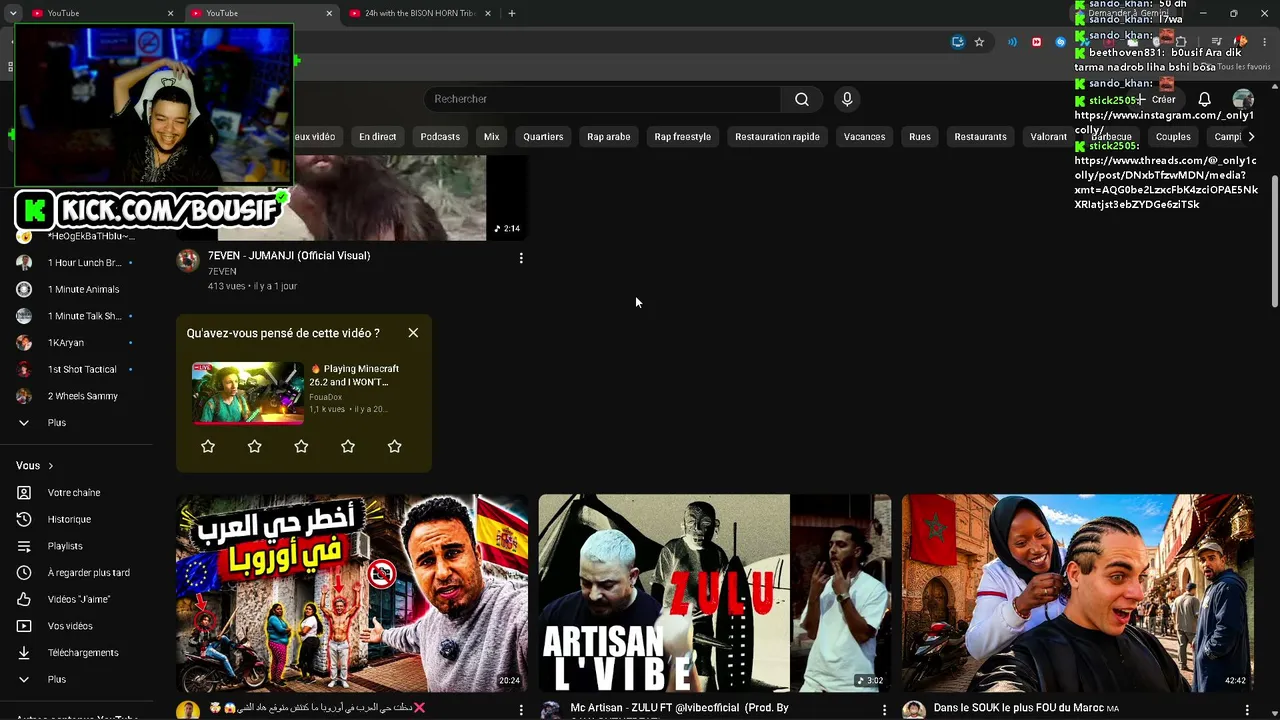Show more filter chips with right arrow
Image resolution: width=1280 pixels, height=720 pixels.
click(x=1251, y=137)
